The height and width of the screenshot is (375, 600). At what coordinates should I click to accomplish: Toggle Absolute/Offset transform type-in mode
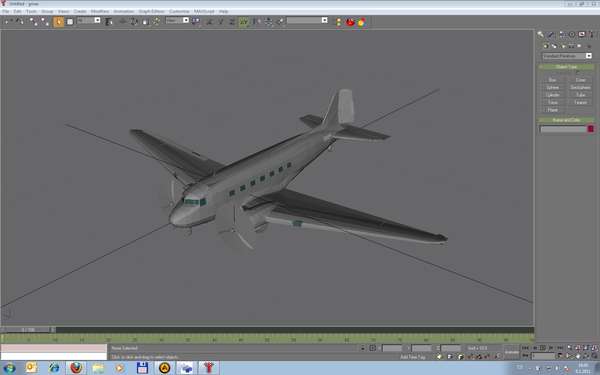click(x=373, y=348)
